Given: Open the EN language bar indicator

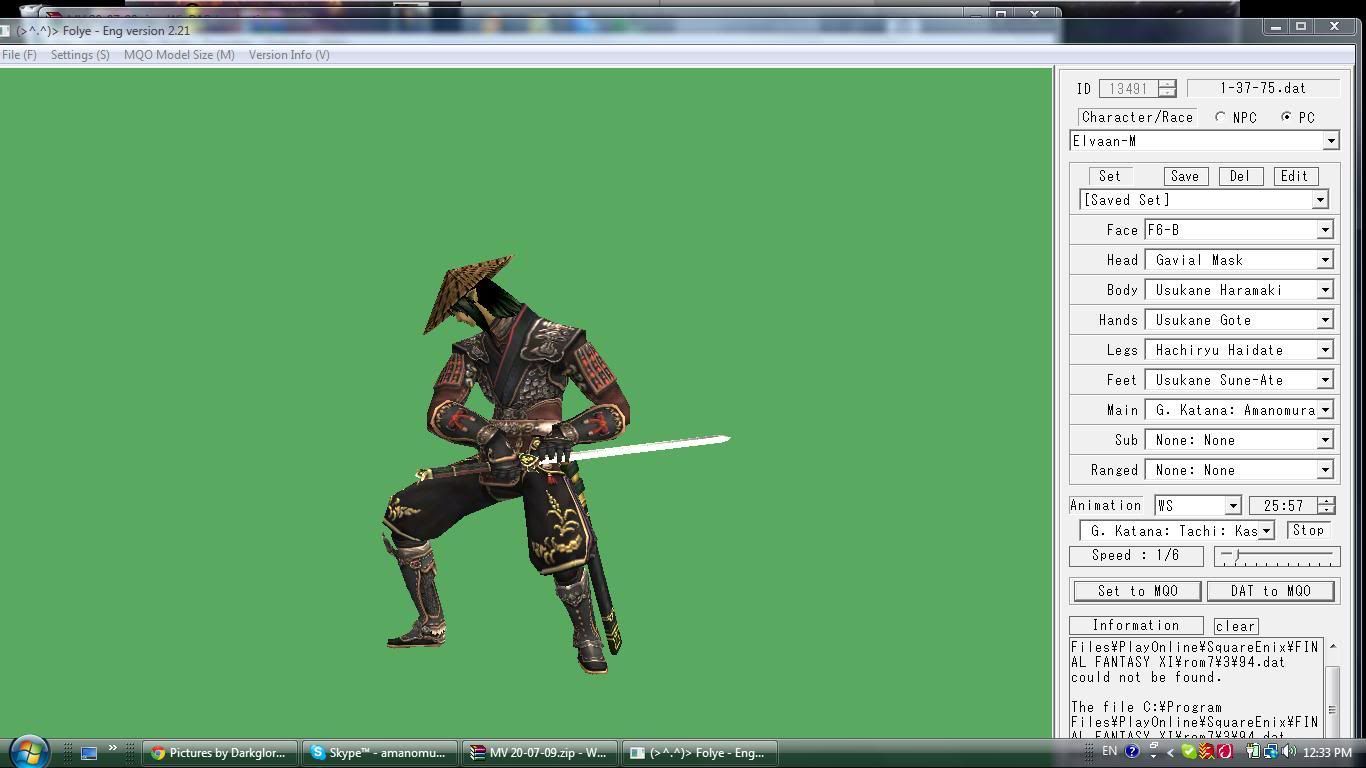Looking at the screenshot, I should click(1109, 751).
